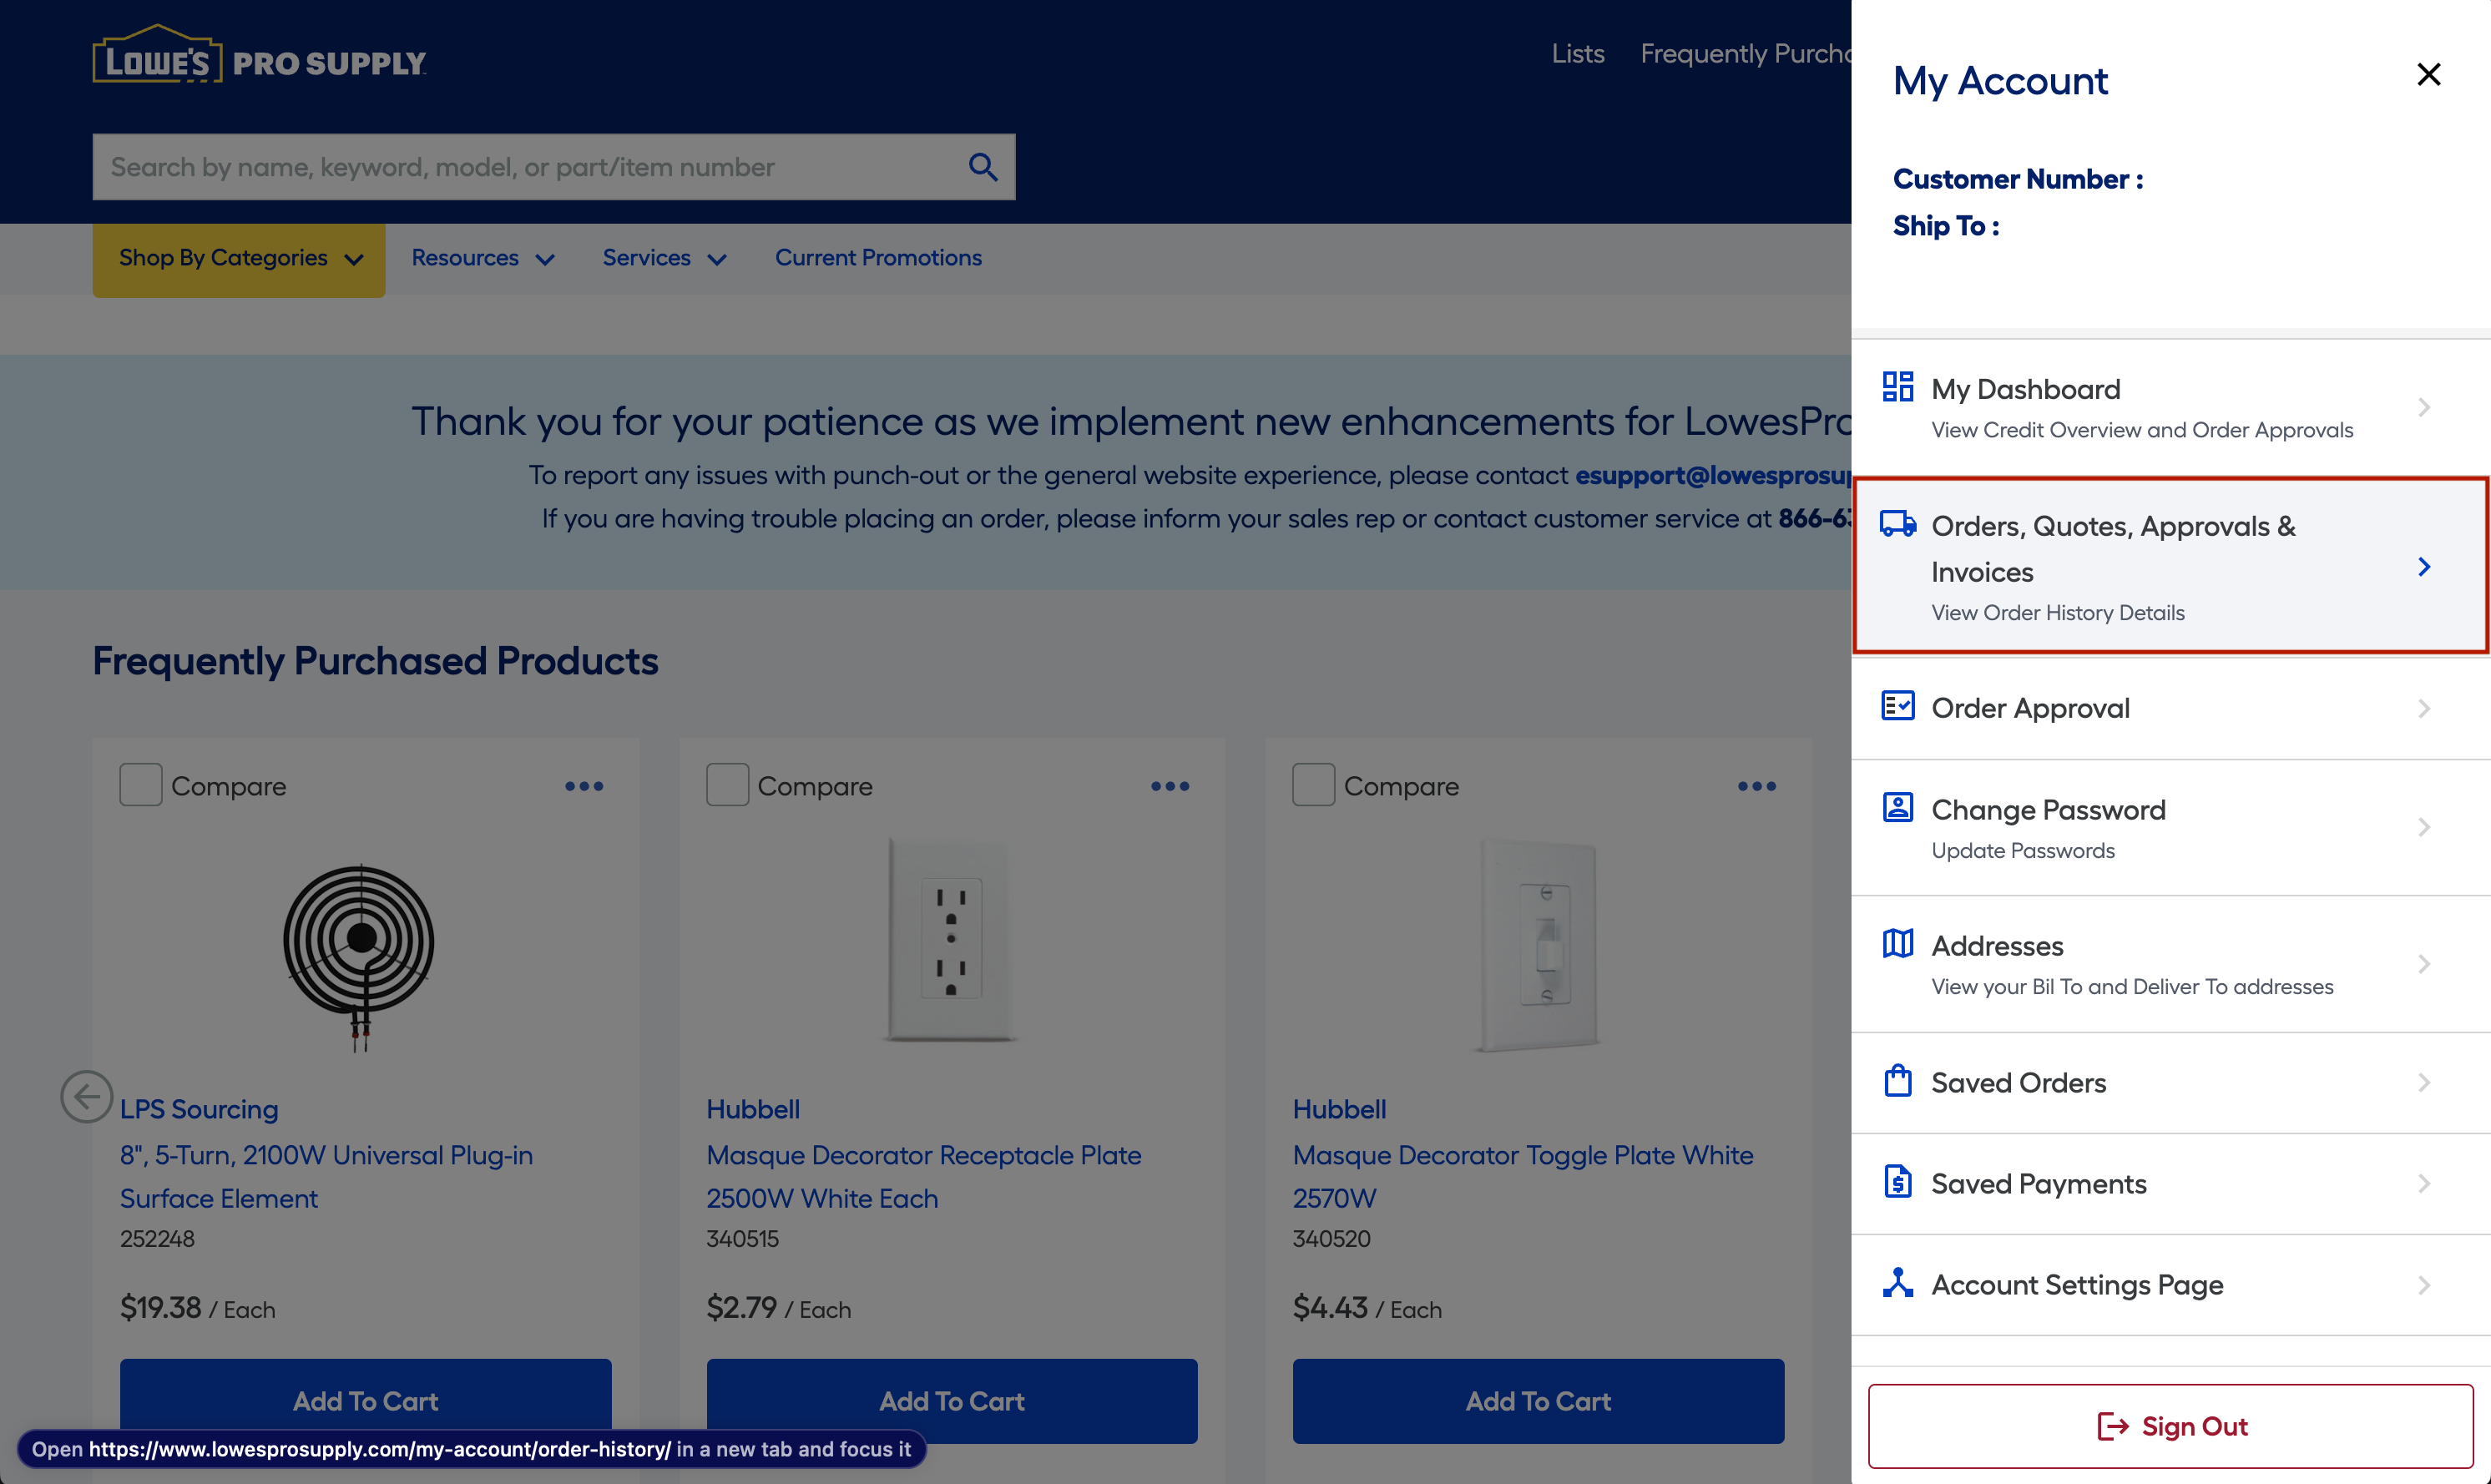Open more options for LPS Sourcing product
The width and height of the screenshot is (2491, 1484).
point(584,786)
